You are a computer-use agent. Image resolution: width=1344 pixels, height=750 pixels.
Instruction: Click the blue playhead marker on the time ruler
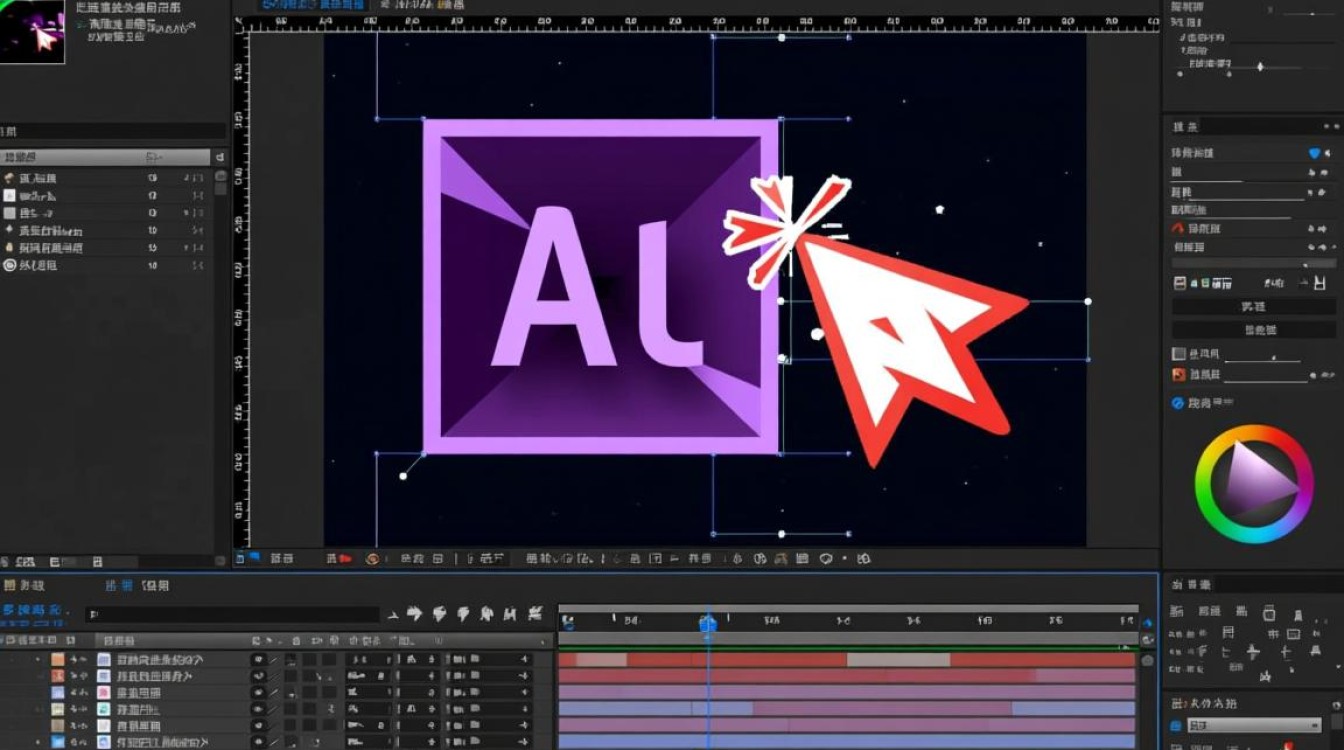tap(708, 623)
